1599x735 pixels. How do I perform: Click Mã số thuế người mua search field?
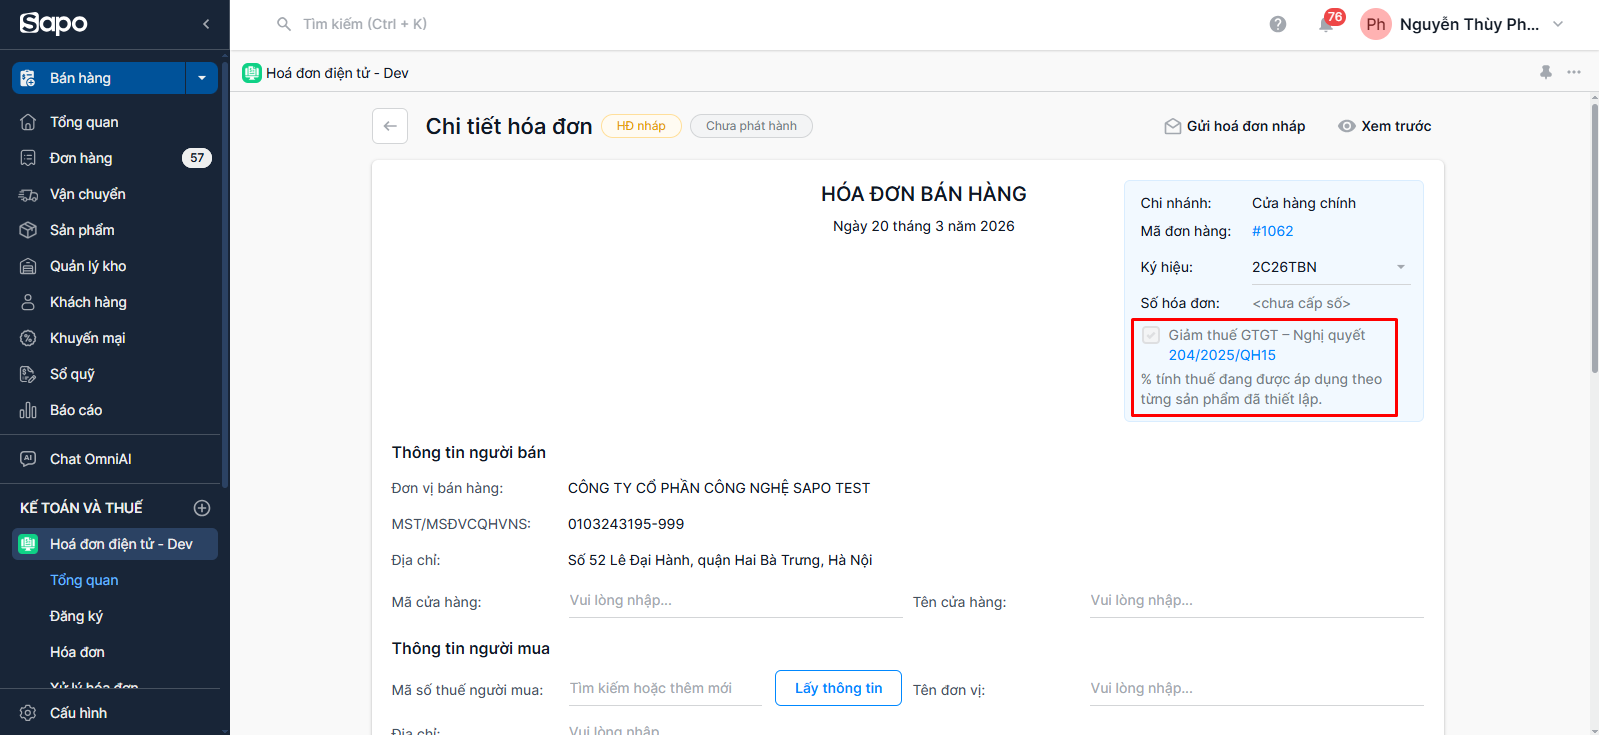tap(665, 689)
